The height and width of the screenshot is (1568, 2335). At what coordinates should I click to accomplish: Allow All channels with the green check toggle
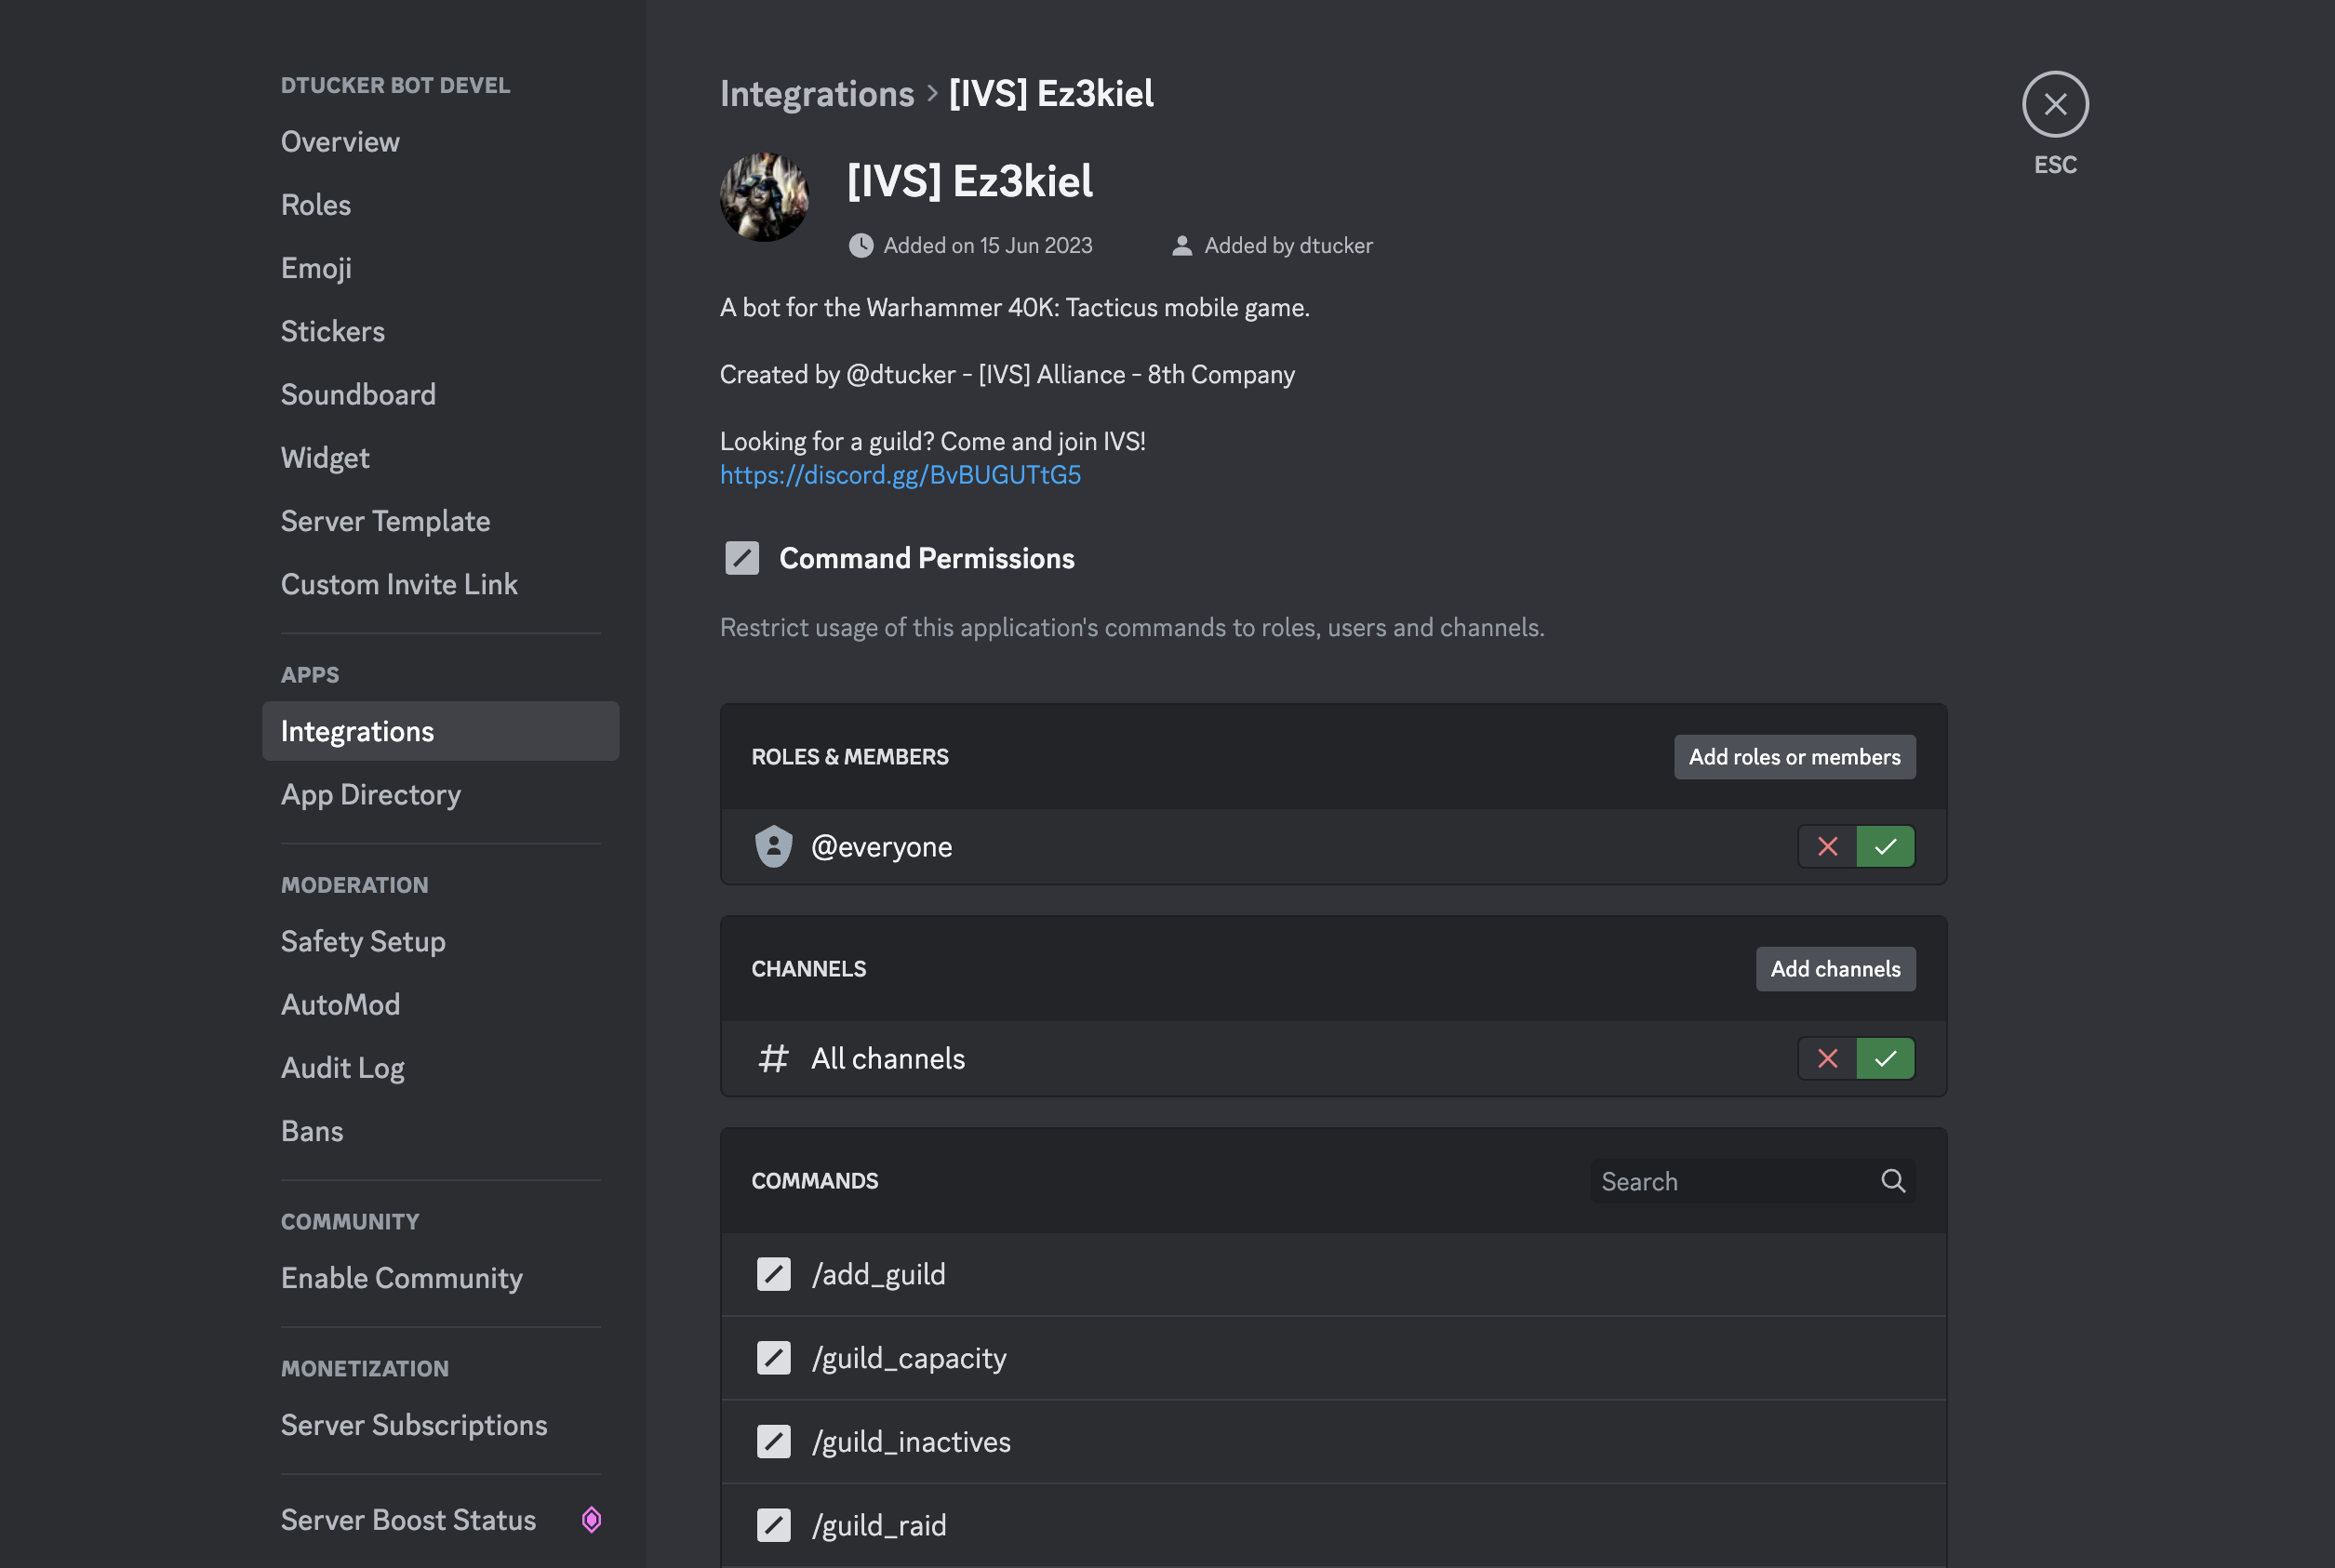click(1885, 1058)
